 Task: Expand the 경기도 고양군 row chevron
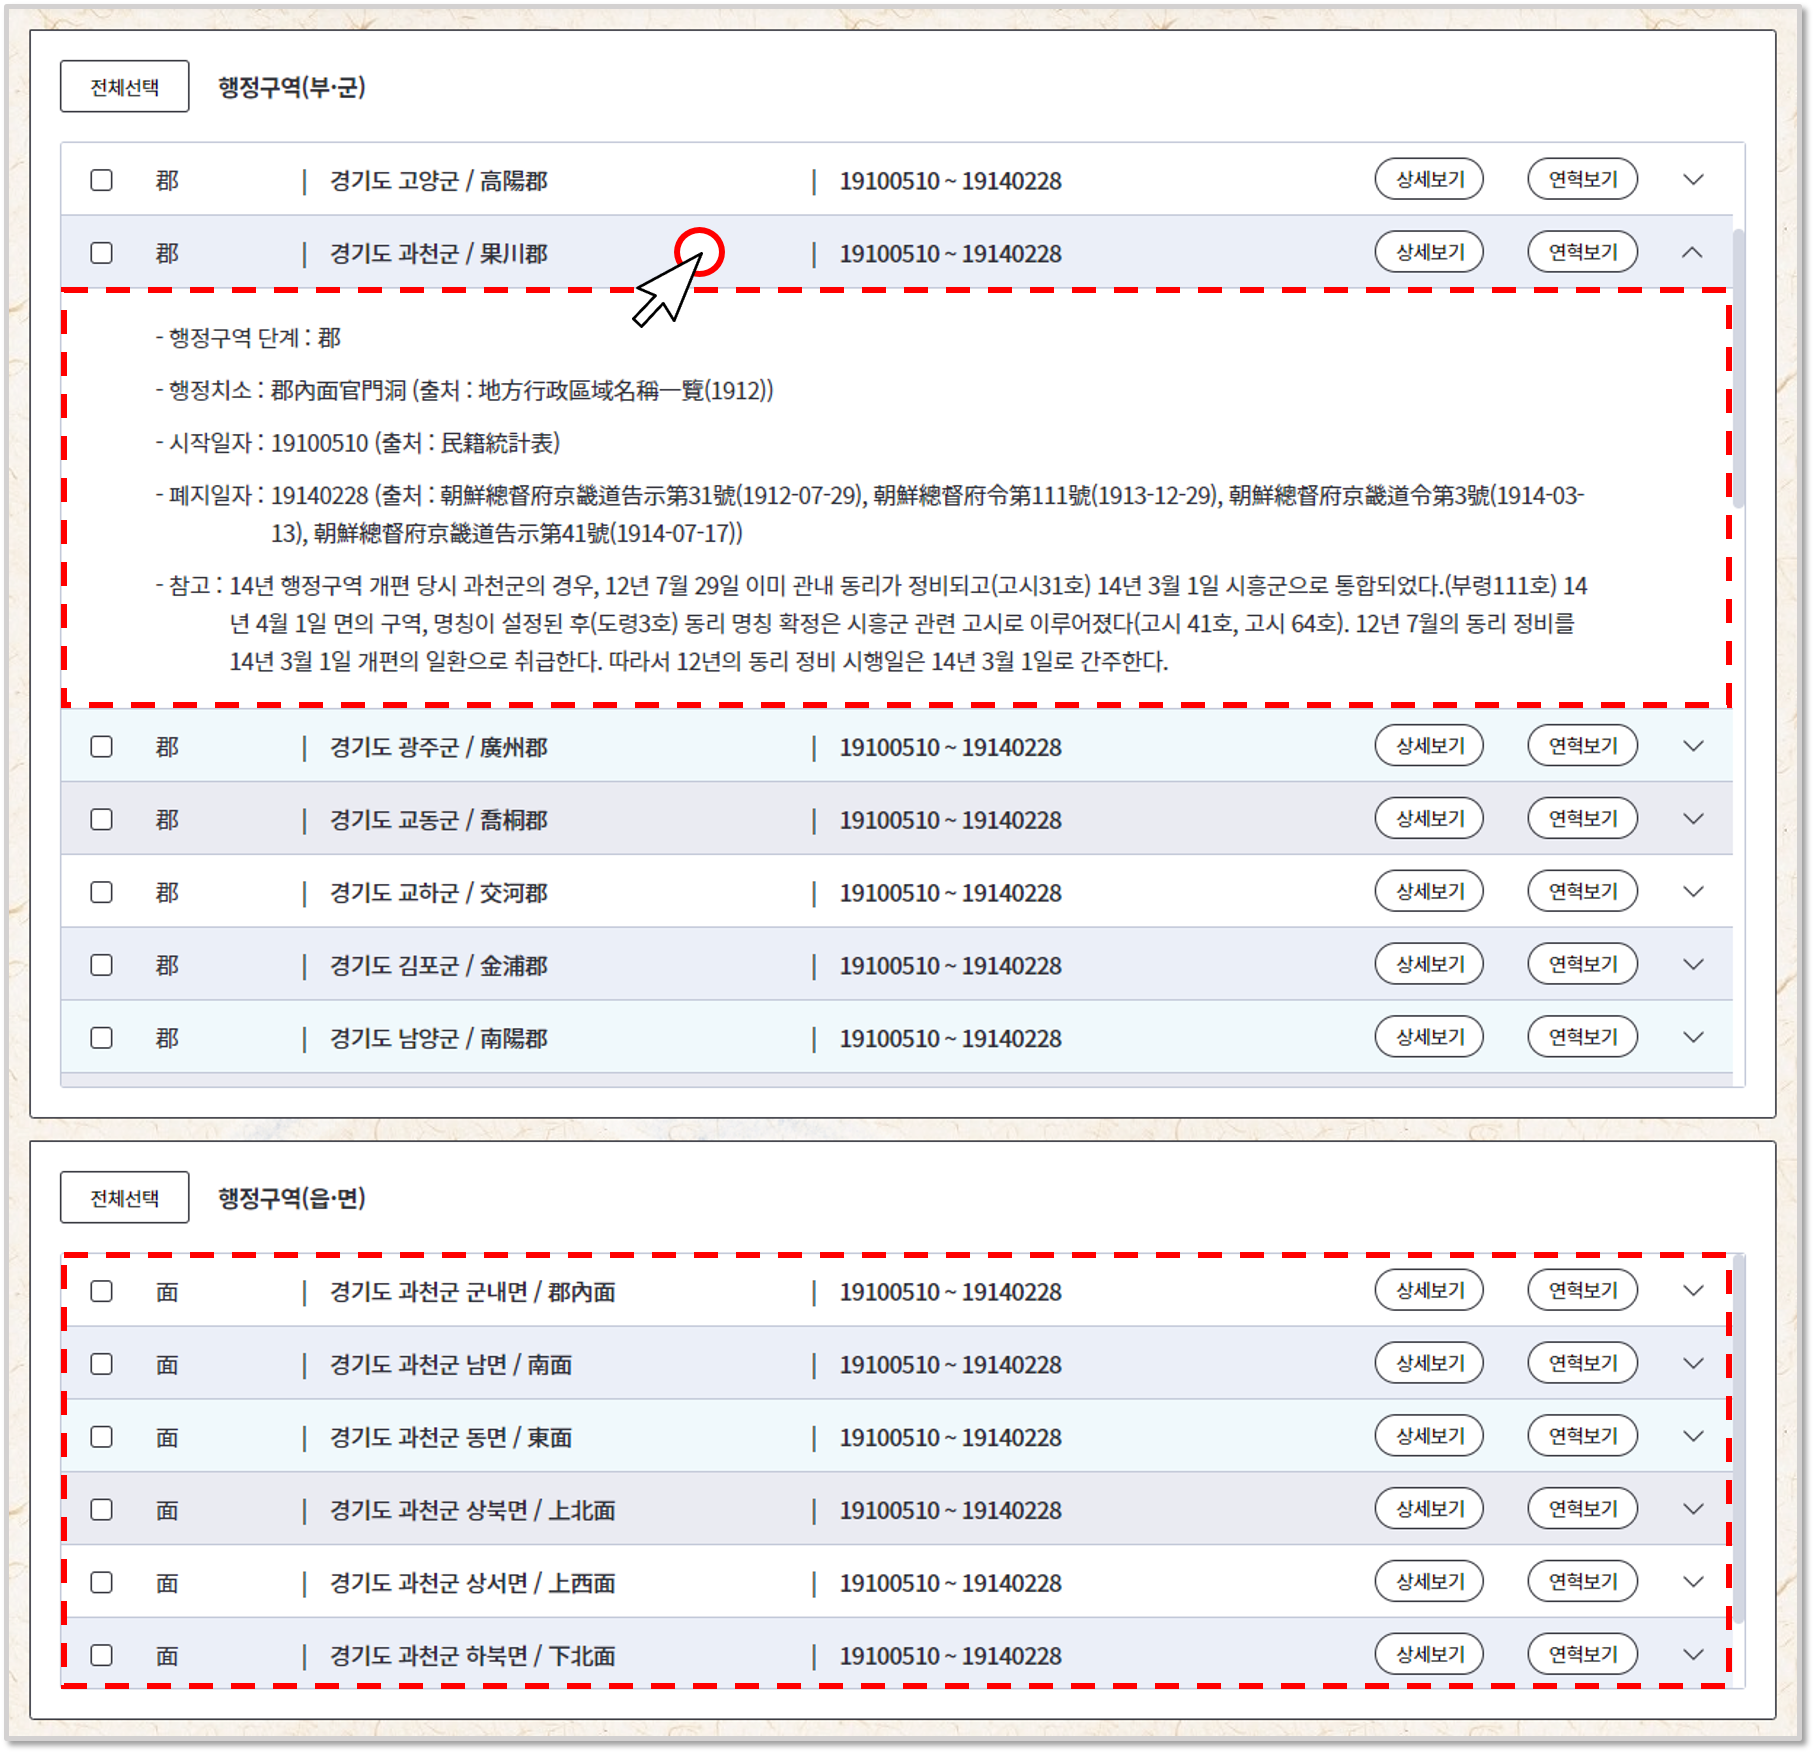(x=1693, y=180)
